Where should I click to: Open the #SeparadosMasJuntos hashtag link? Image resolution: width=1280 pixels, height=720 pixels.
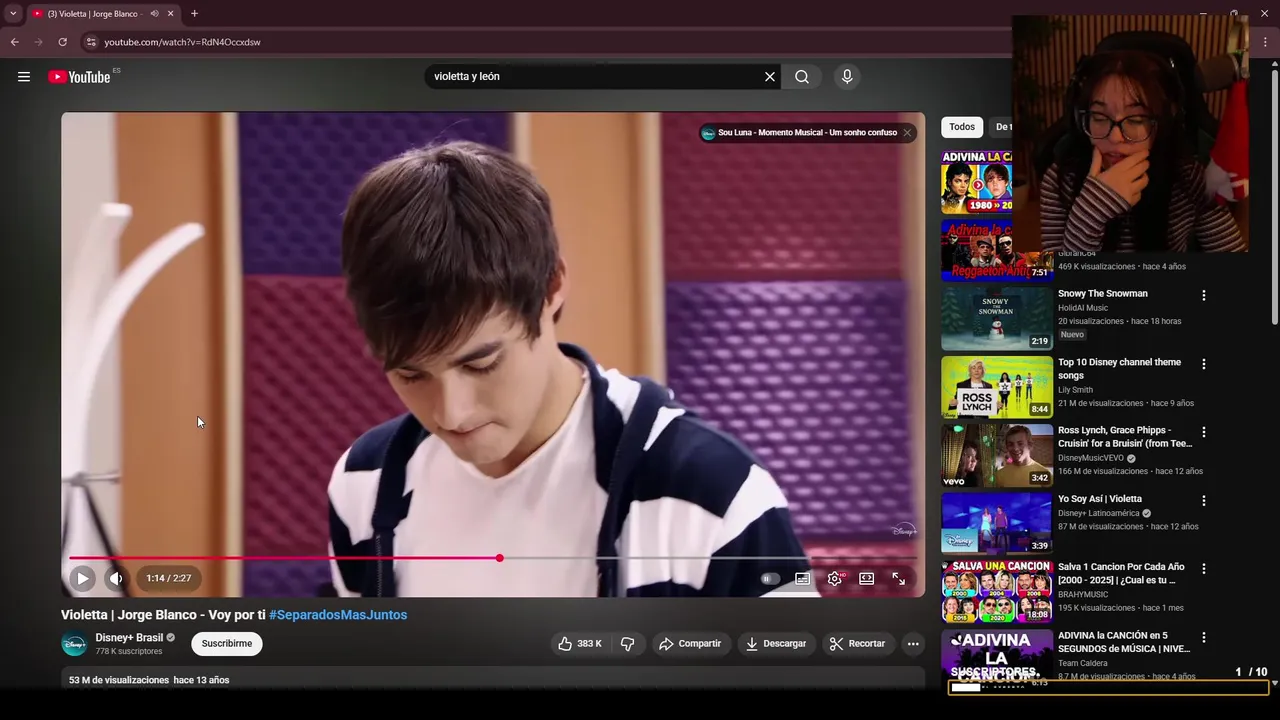(x=338, y=615)
